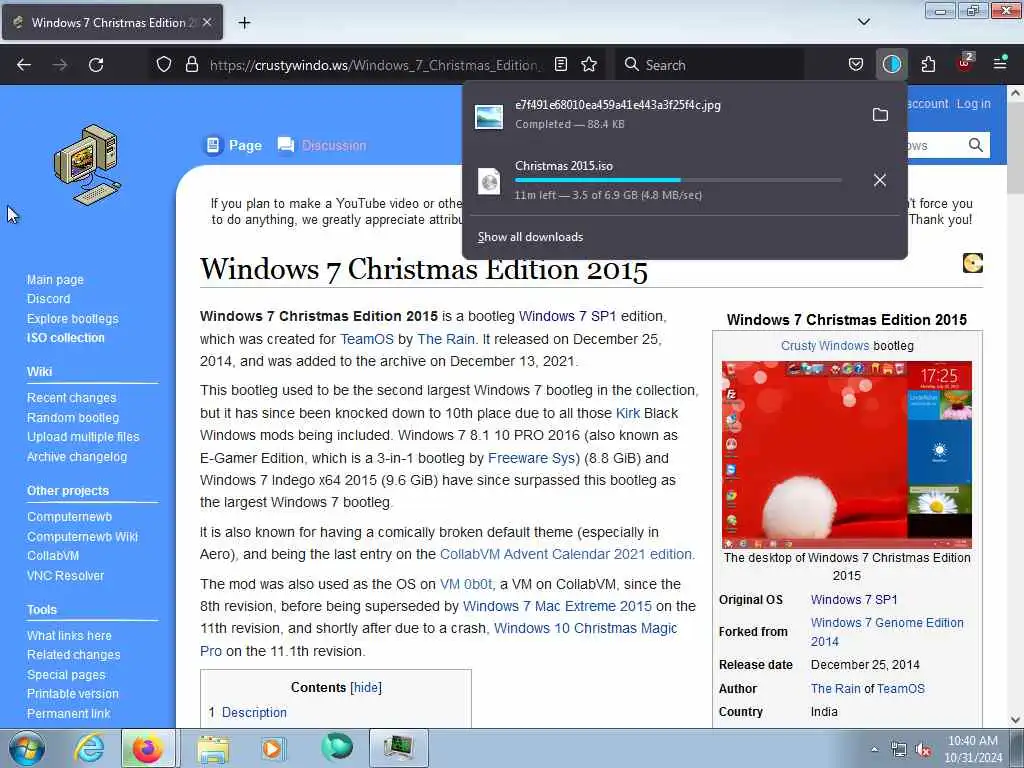This screenshot has width=1024, height=768.
Task: Click the page vertical scrollbar down arrow
Action: click(1015, 720)
